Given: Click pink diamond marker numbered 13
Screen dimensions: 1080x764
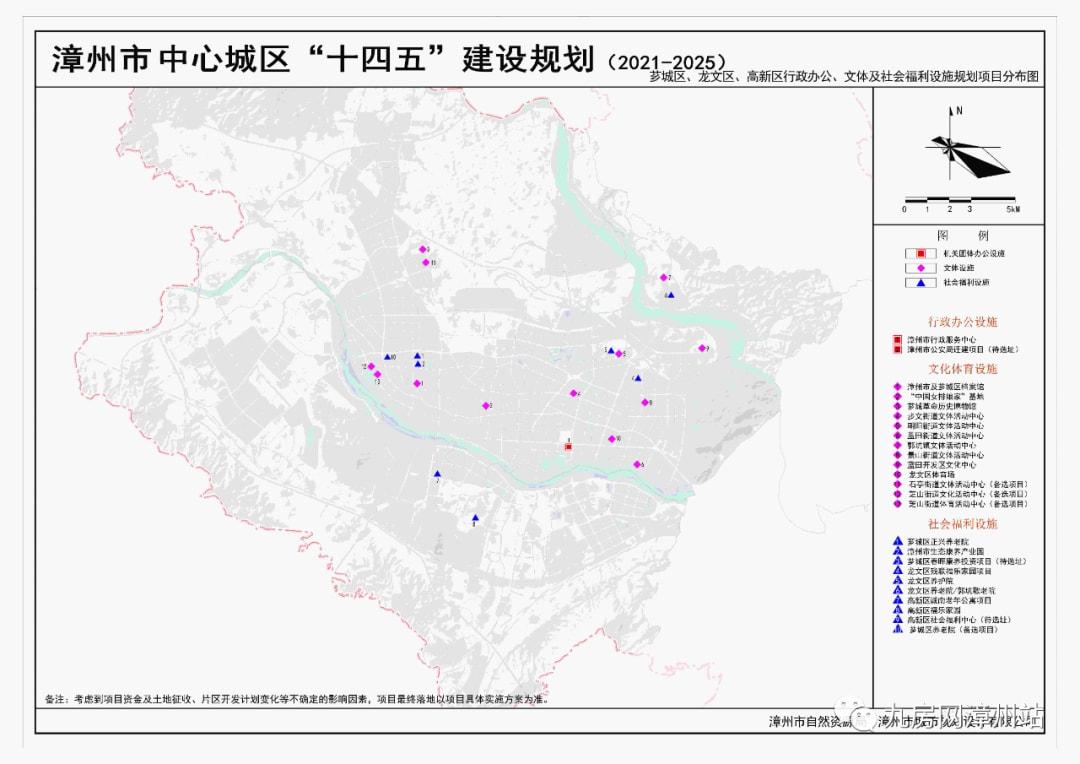Looking at the screenshot, I should coord(377,374).
